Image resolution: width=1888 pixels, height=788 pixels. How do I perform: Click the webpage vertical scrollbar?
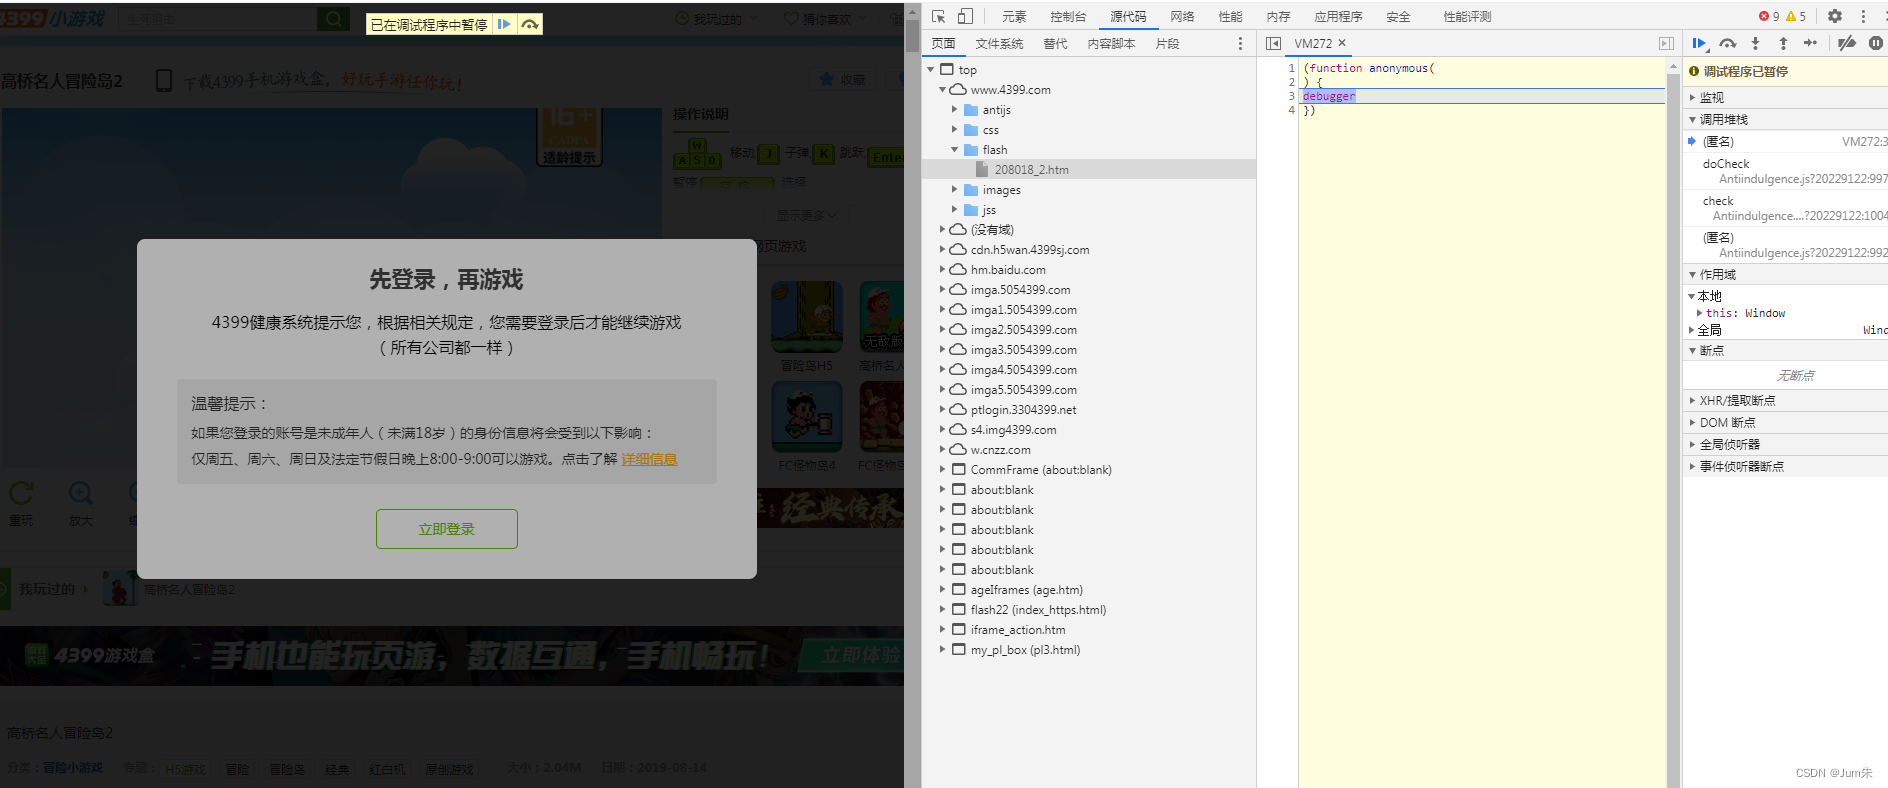coord(912,394)
